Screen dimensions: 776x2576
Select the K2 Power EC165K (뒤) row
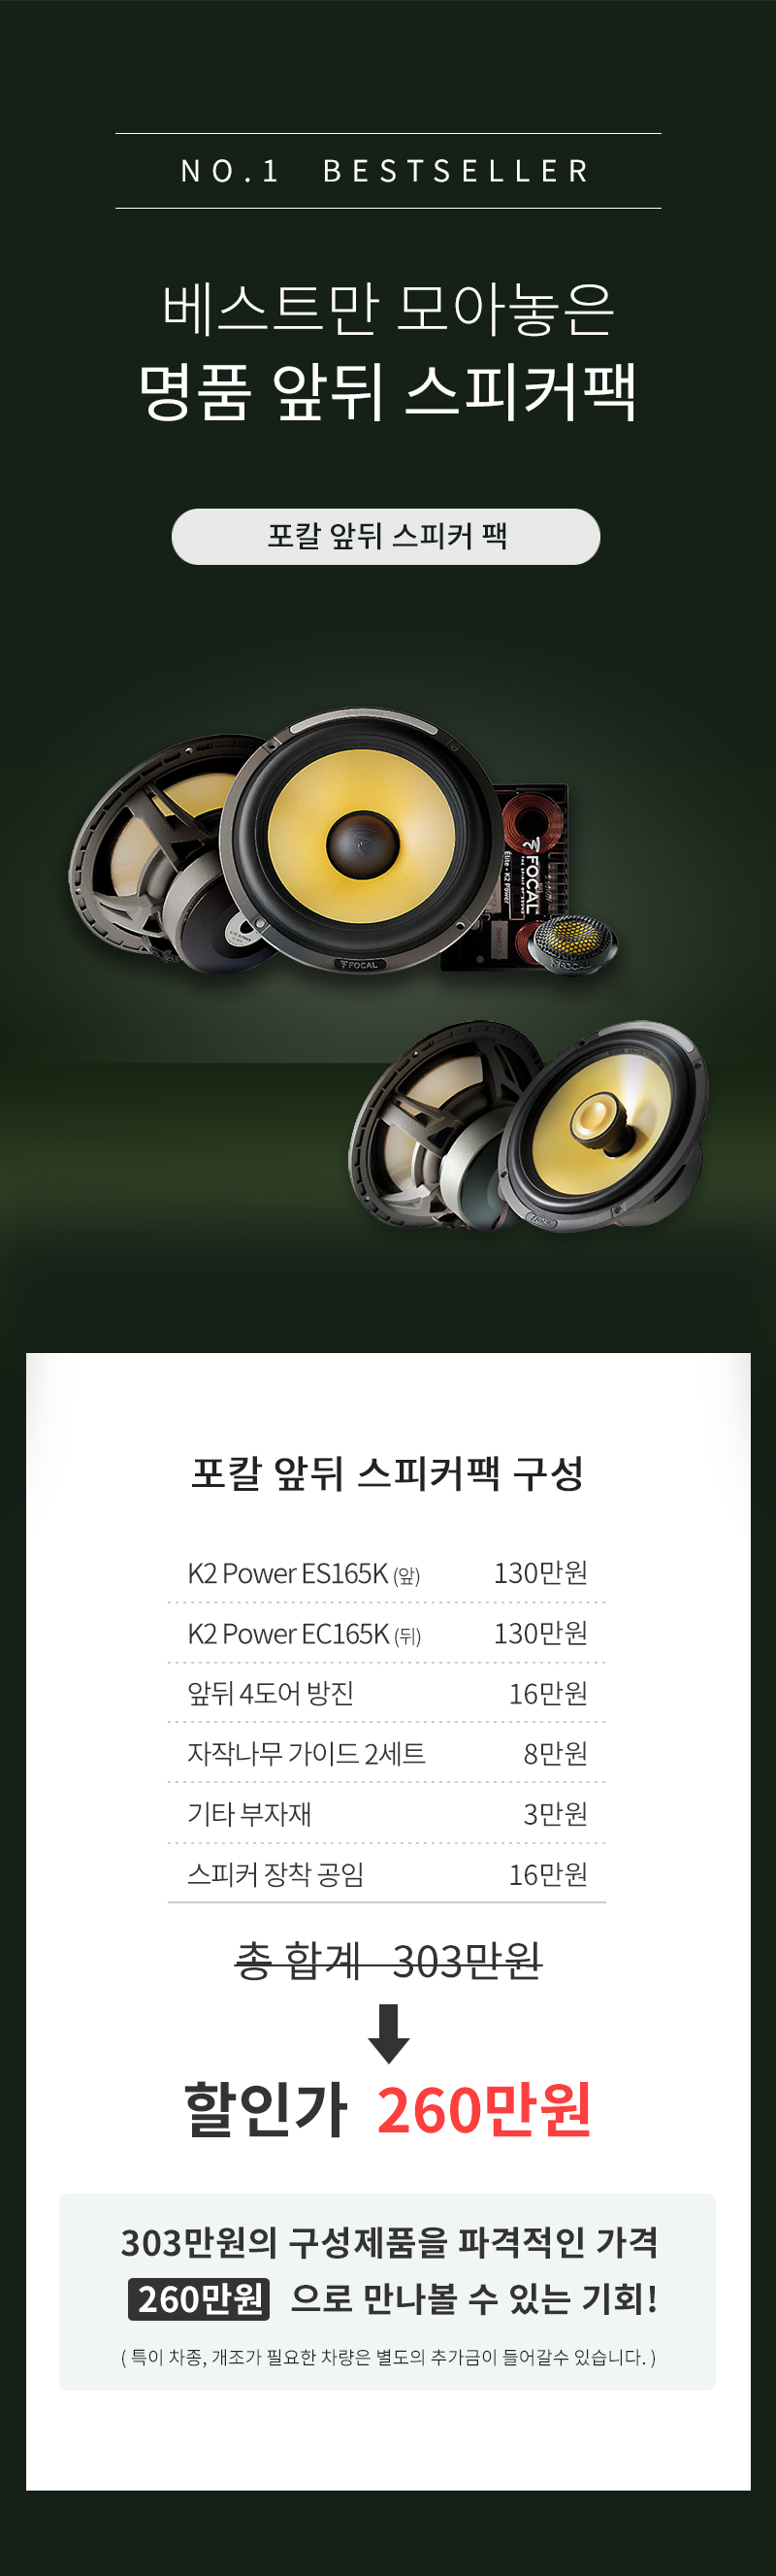[x=387, y=1633]
